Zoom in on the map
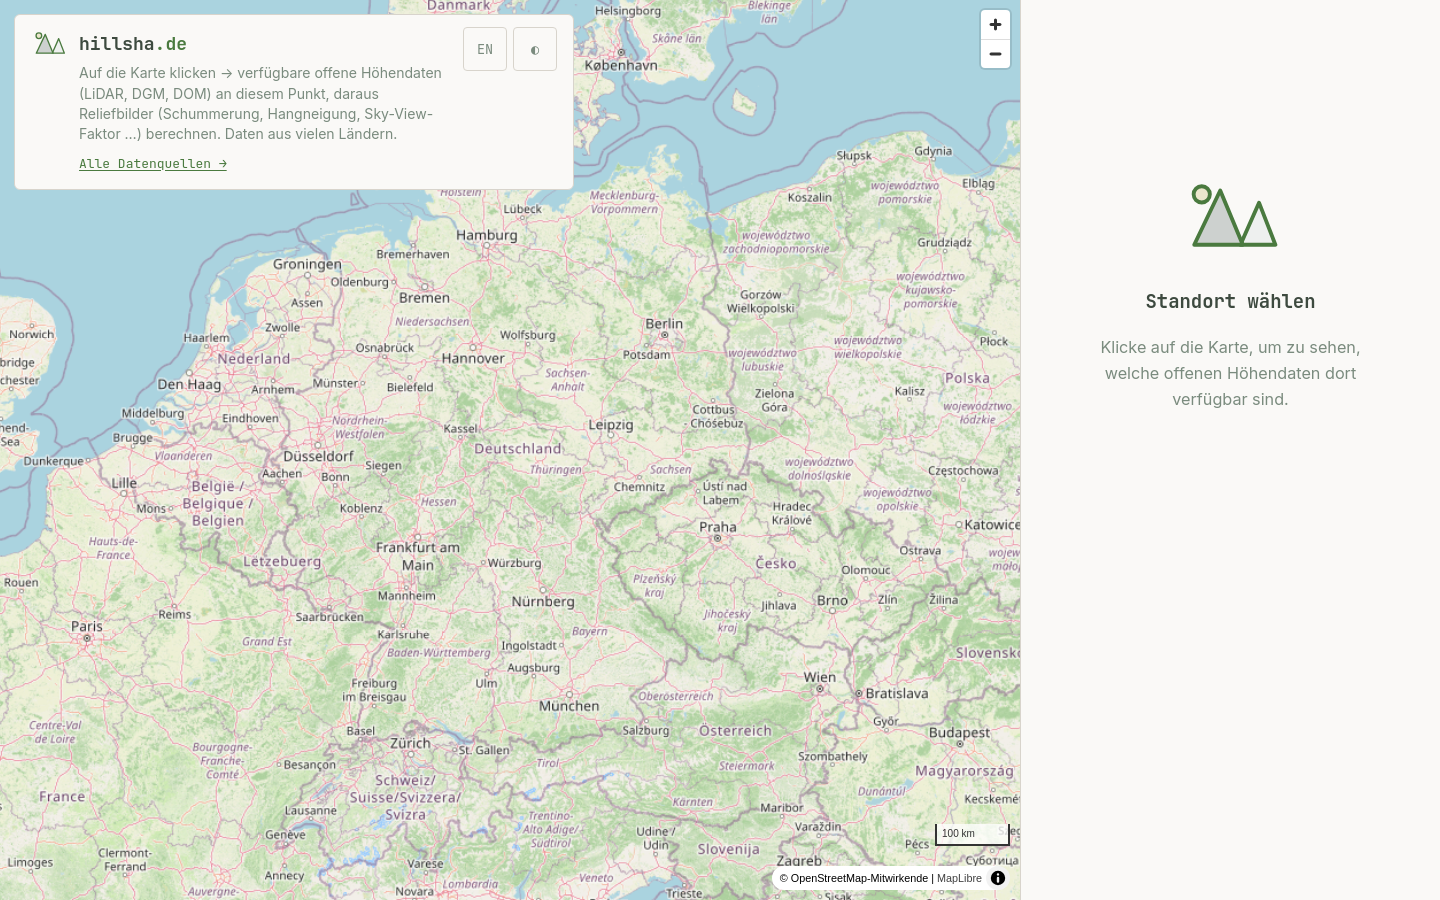Viewport: 1440px width, 900px height. [995, 25]
